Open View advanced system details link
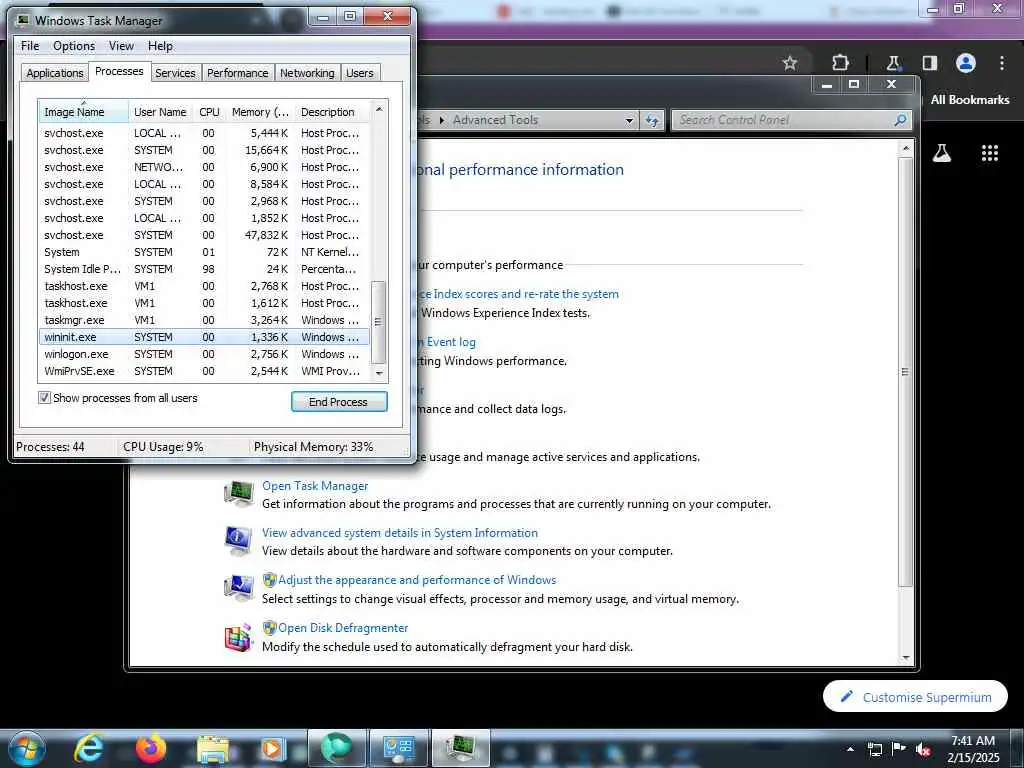This screenshot has height=768, width=1024. click(400, 533)
